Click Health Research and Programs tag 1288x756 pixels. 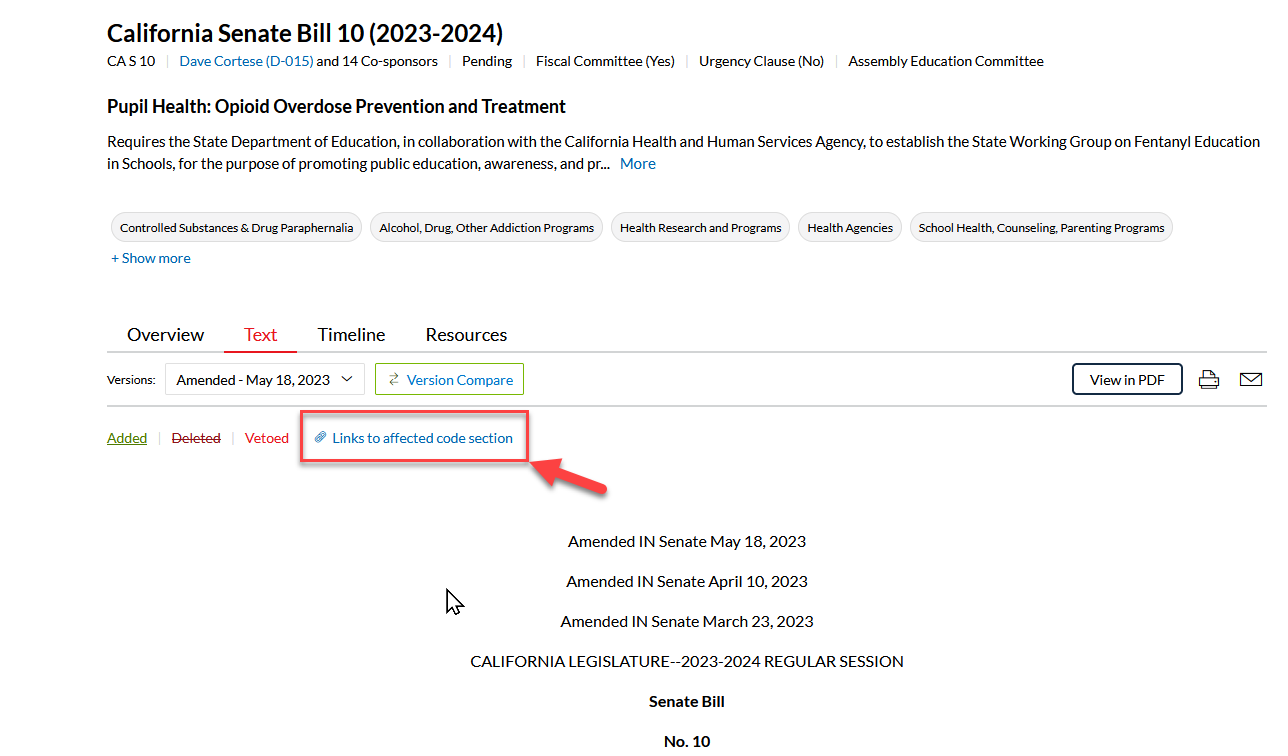tap(700, 228)
